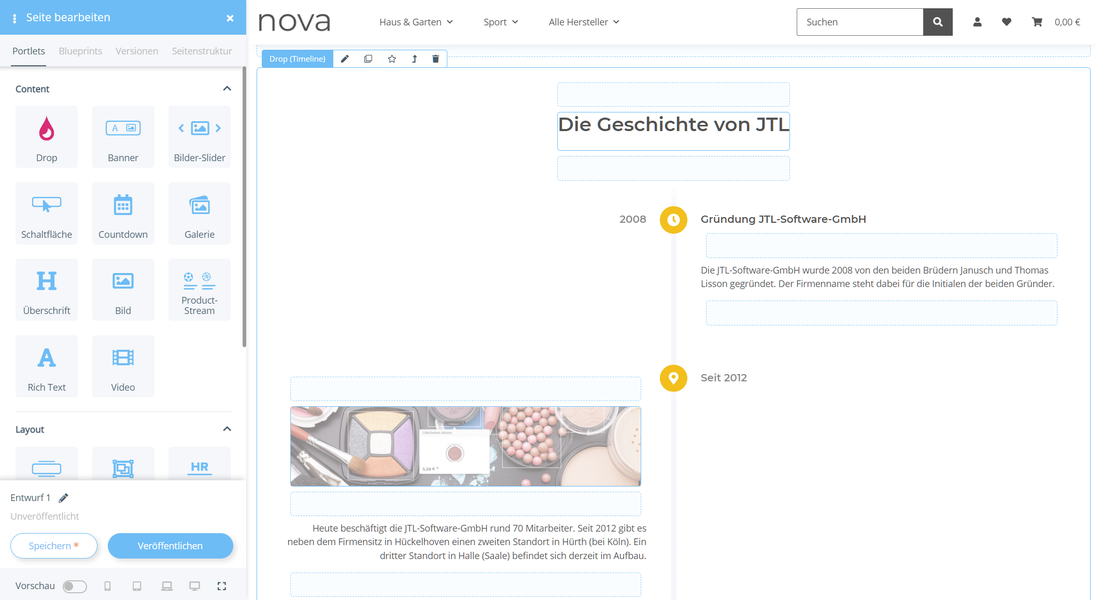Expand Alle Hersteller dropdown

584,22
